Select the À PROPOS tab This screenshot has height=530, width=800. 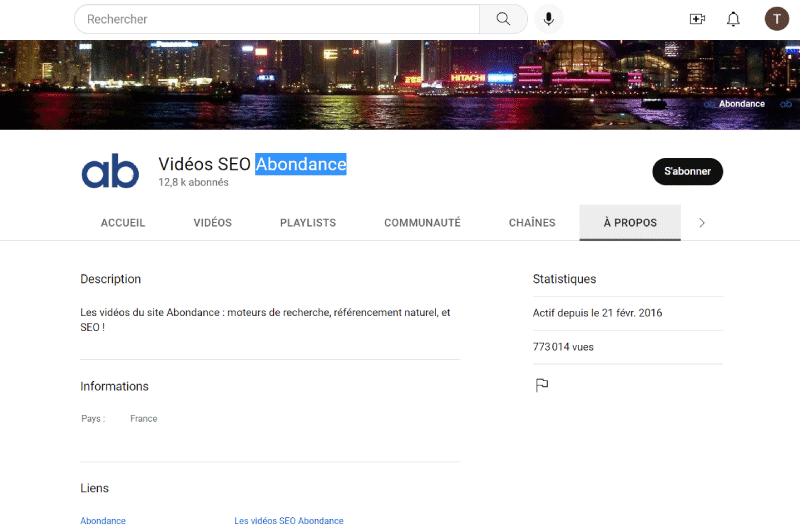click(x=630, y=223)
